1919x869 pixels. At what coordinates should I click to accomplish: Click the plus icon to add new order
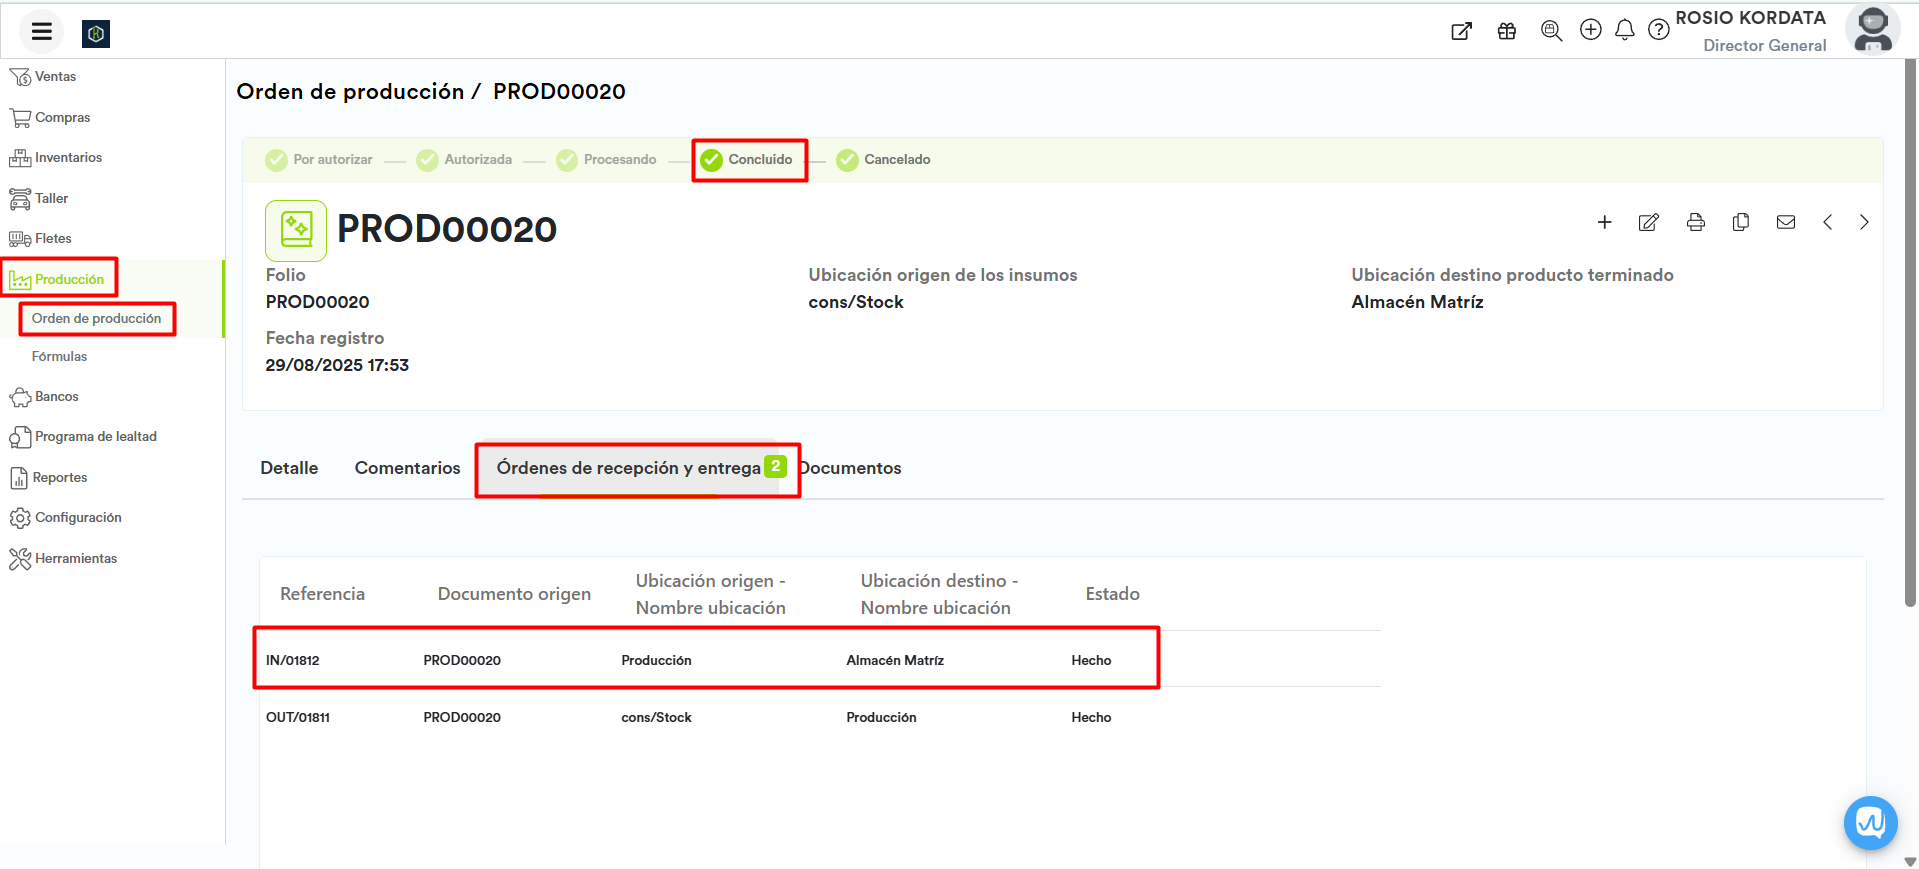(x=1604, y=223)
